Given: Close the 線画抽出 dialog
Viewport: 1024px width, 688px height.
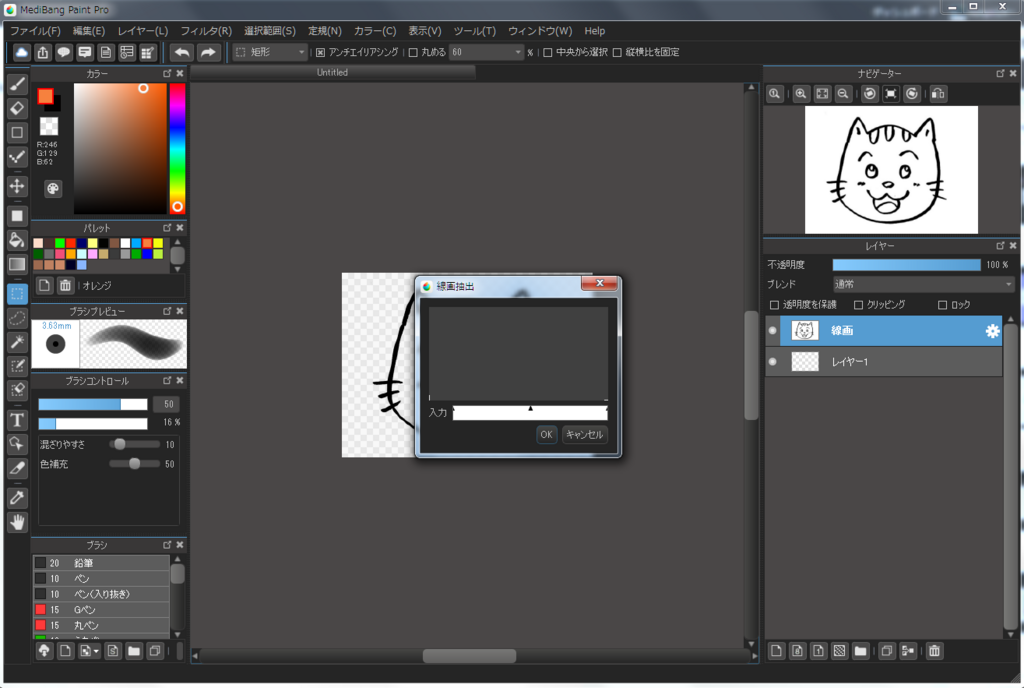Looking at the screenshot, I should pos(600,283).
